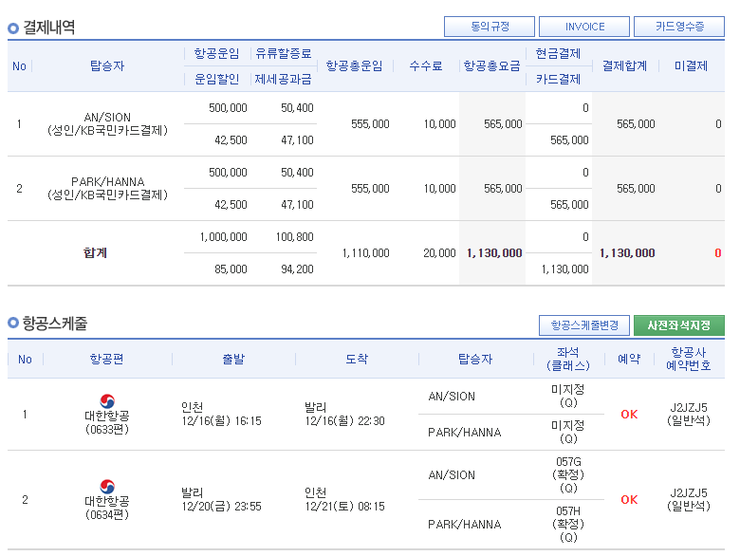Open the 동의규정 agreement rules

486,27
